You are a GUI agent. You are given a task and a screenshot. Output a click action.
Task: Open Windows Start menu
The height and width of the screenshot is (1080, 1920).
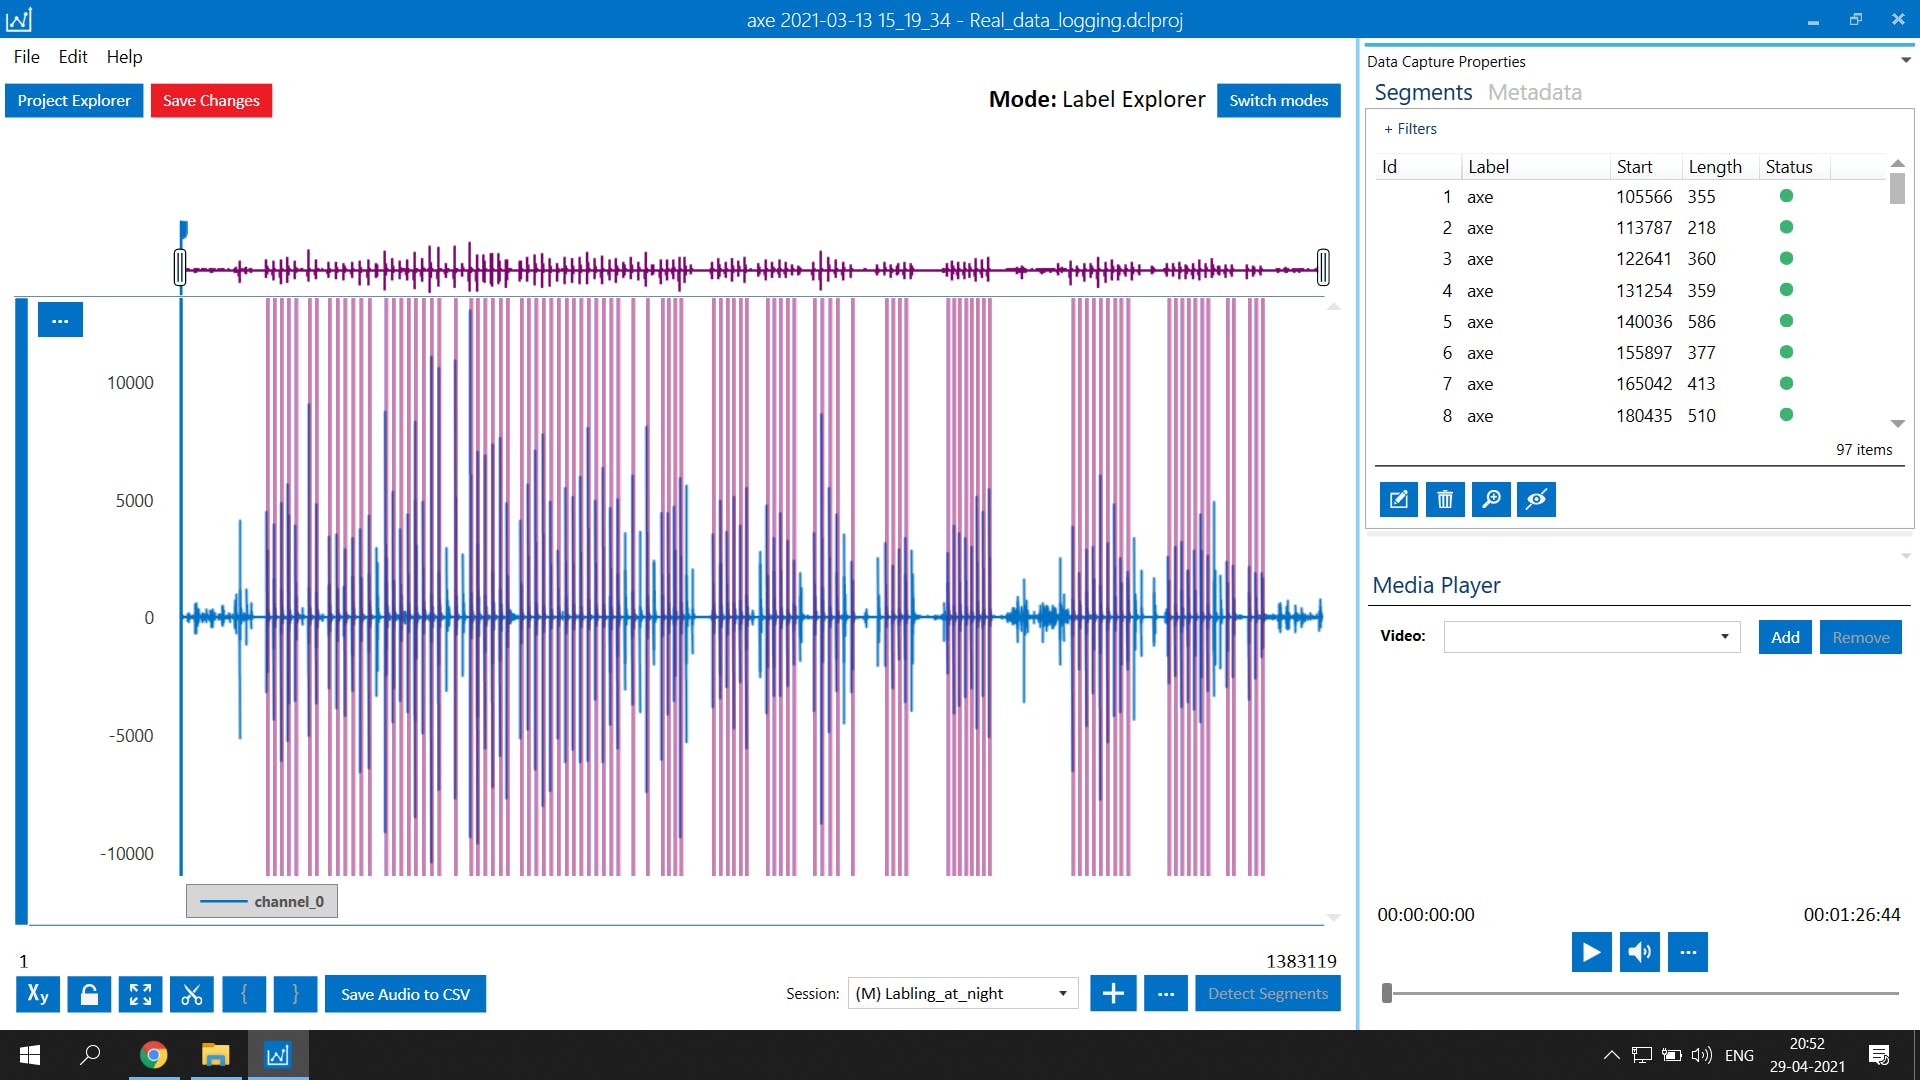30,1055
